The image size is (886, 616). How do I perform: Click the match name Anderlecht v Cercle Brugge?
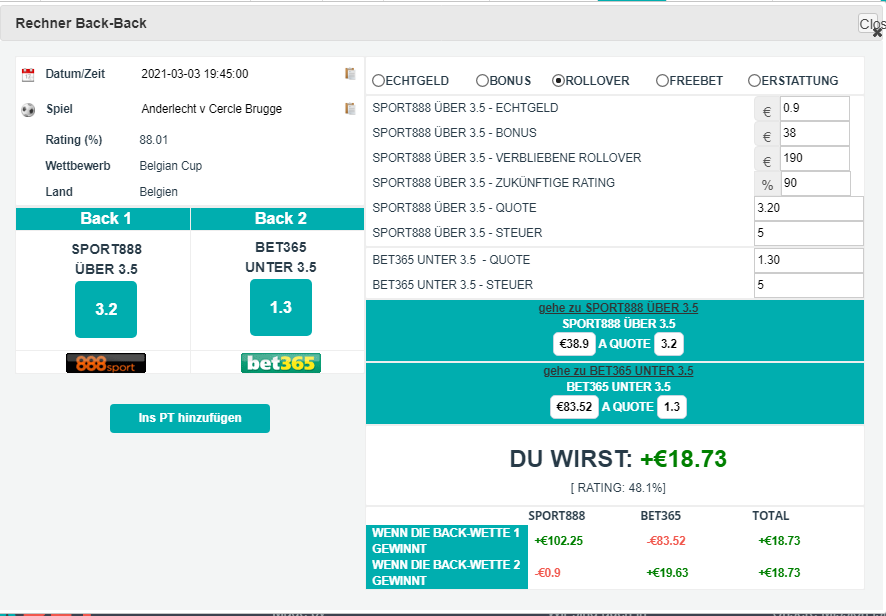tap(212, 109)
